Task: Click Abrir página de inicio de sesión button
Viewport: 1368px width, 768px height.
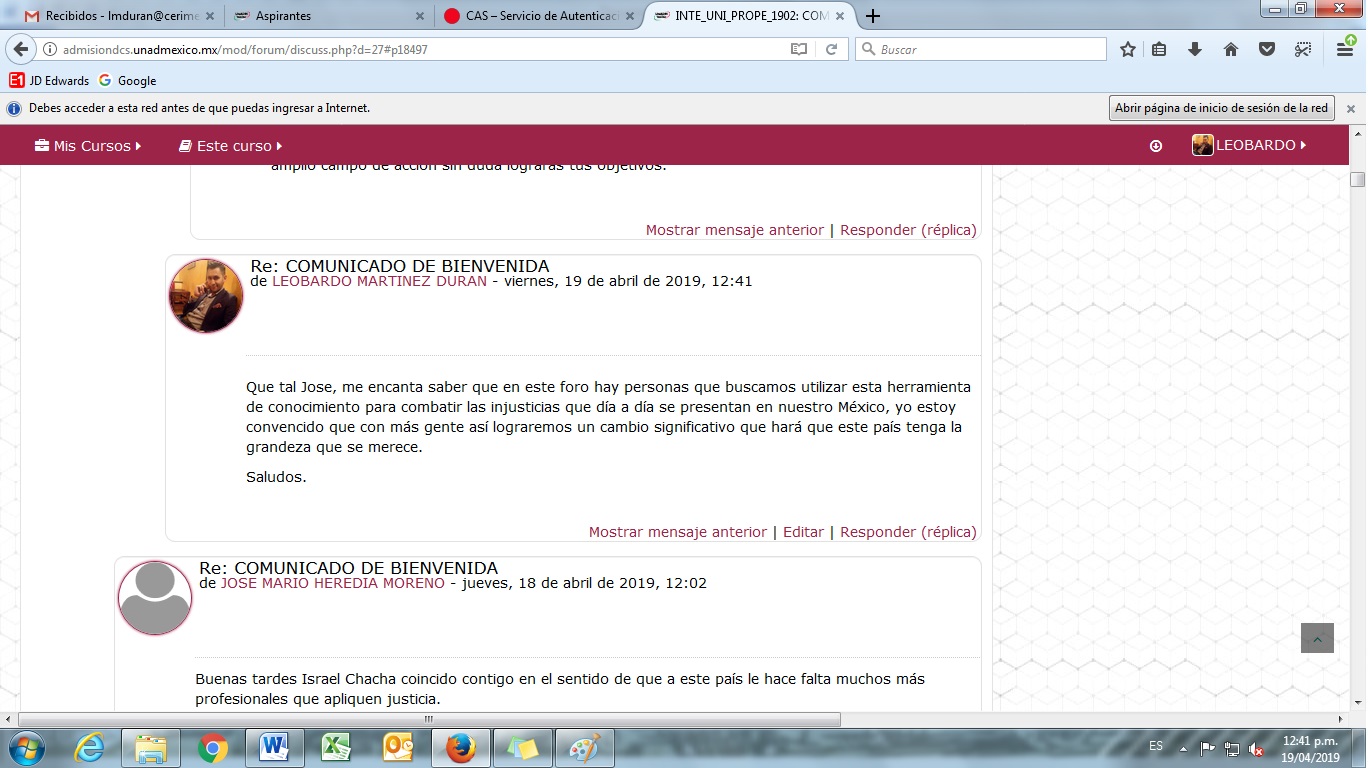Action: pyautogui.click(x=1221, y=108)
